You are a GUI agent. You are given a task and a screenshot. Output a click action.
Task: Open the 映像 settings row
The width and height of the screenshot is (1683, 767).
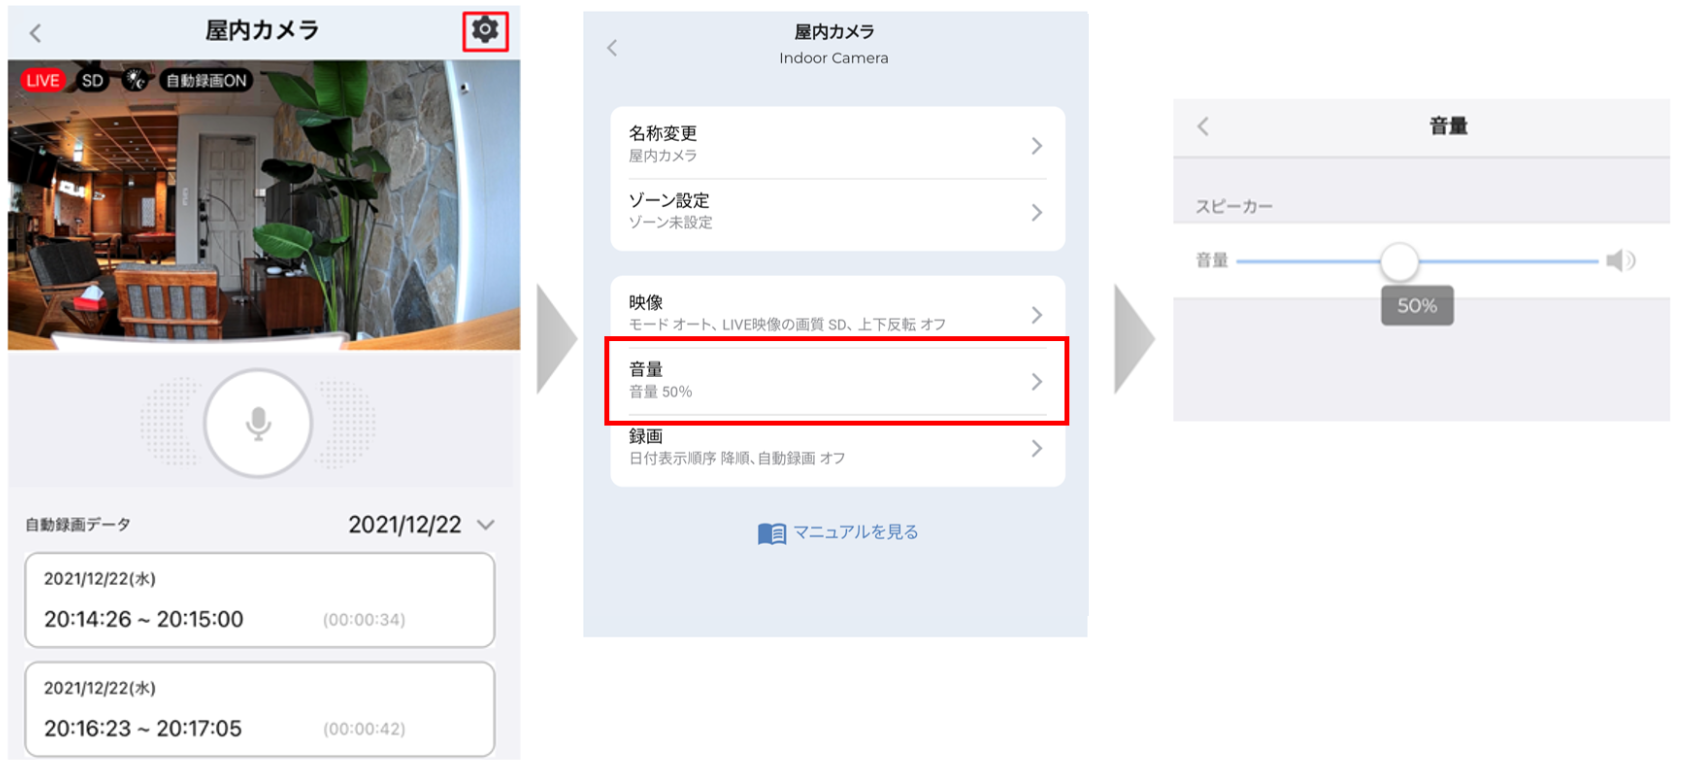tap(836, 313)
